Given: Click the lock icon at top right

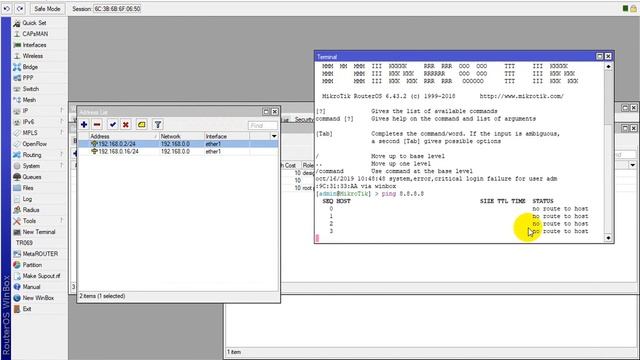Looking at the screenshot, I should tap(633, 8).
